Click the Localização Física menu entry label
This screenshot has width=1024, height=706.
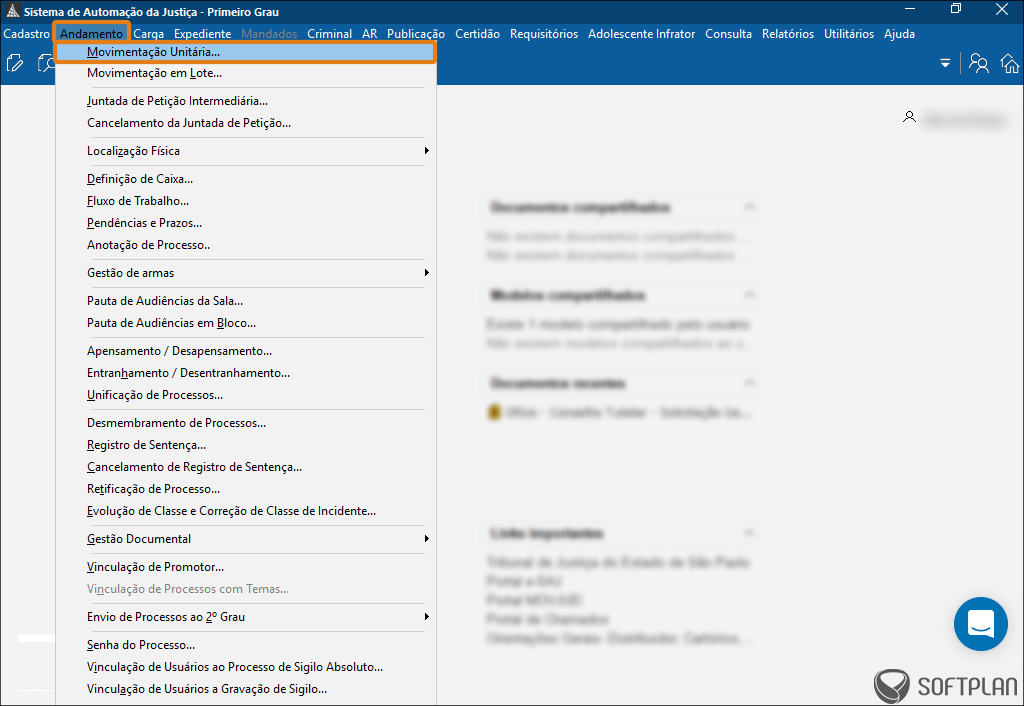tap(133, 151)
